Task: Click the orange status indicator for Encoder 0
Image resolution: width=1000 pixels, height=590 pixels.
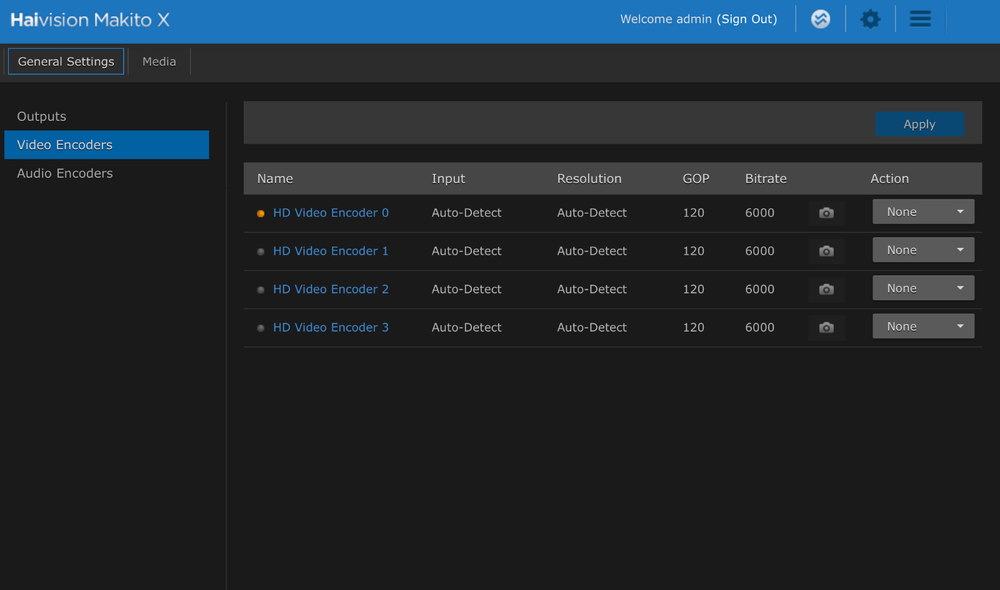Action: tap(261, 213)
